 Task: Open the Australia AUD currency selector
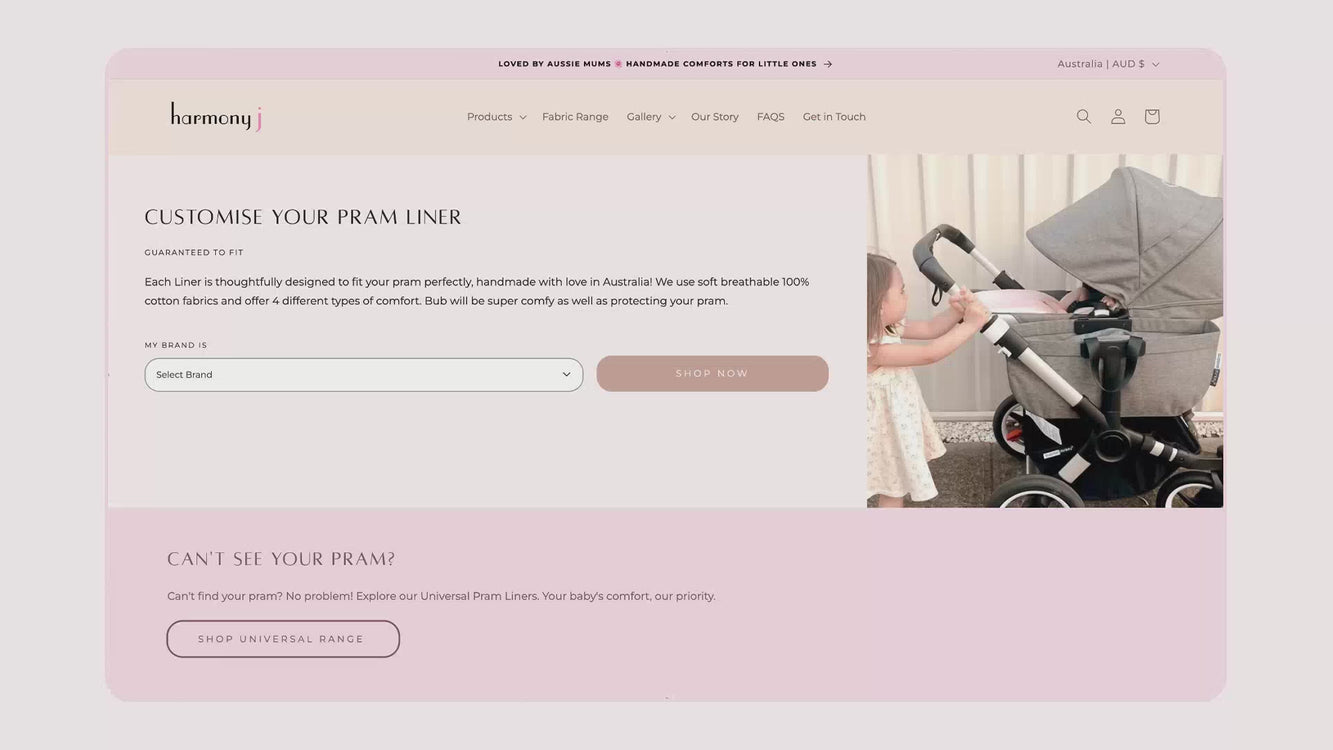1109,64
